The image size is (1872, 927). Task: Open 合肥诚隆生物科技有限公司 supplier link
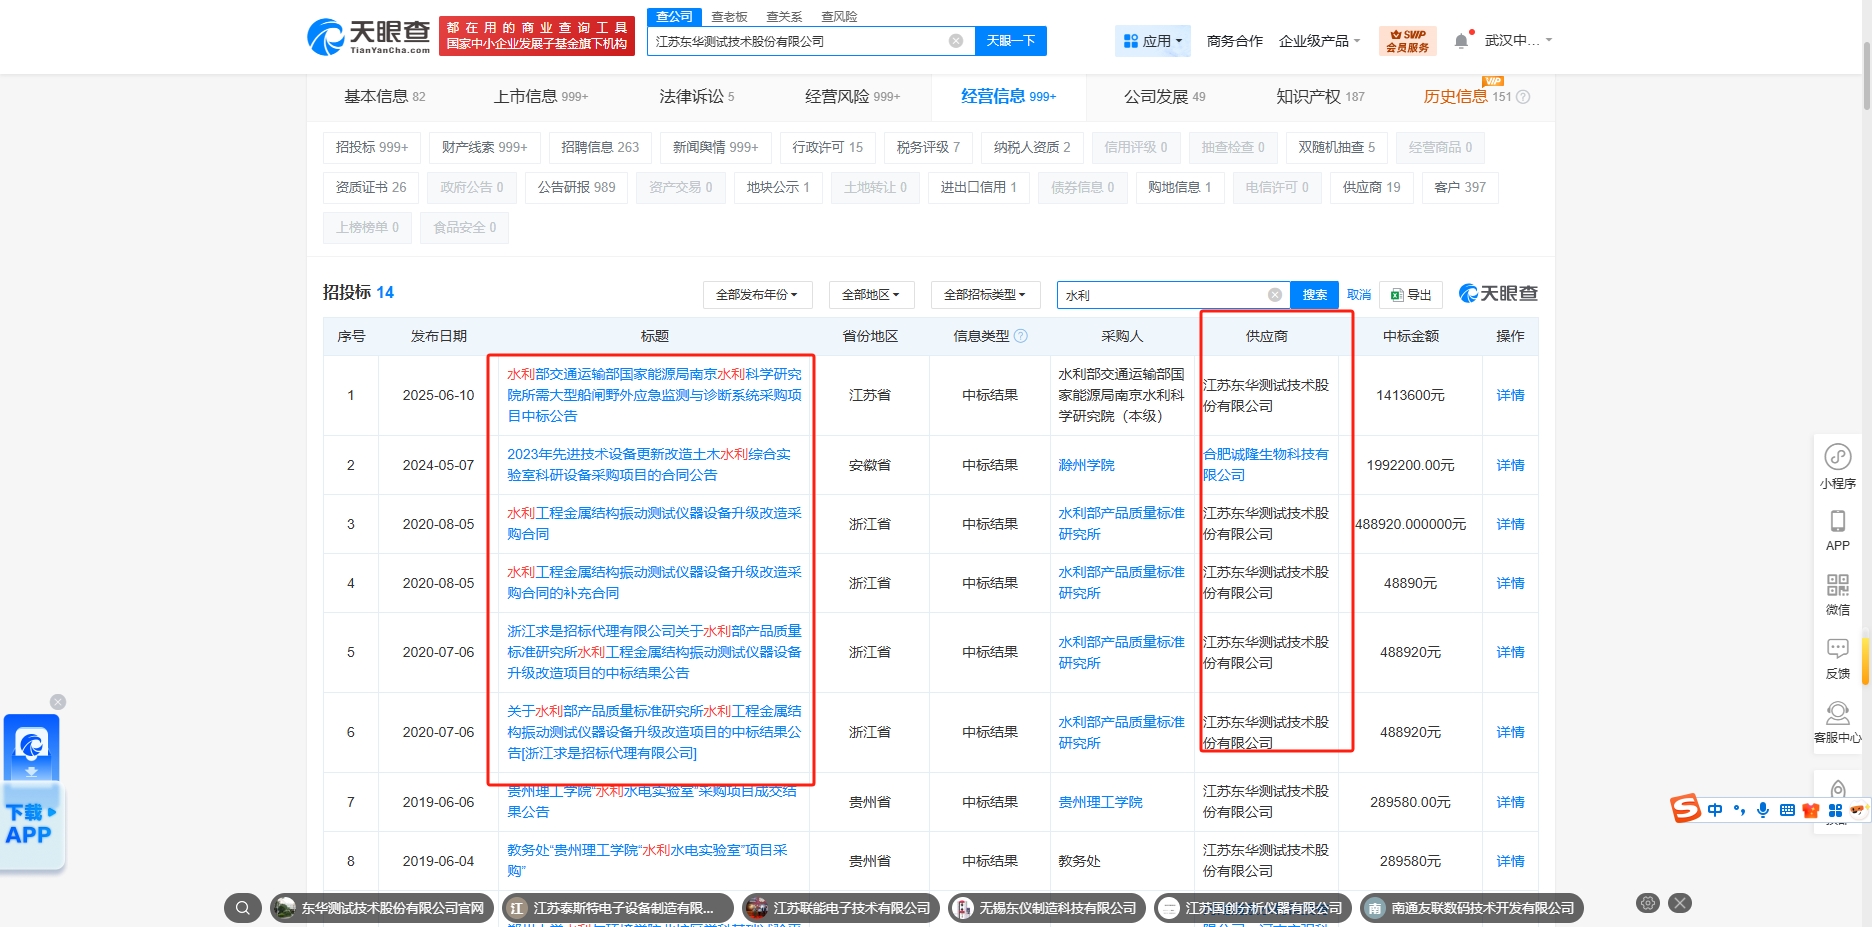click(x=1266, y=465)
